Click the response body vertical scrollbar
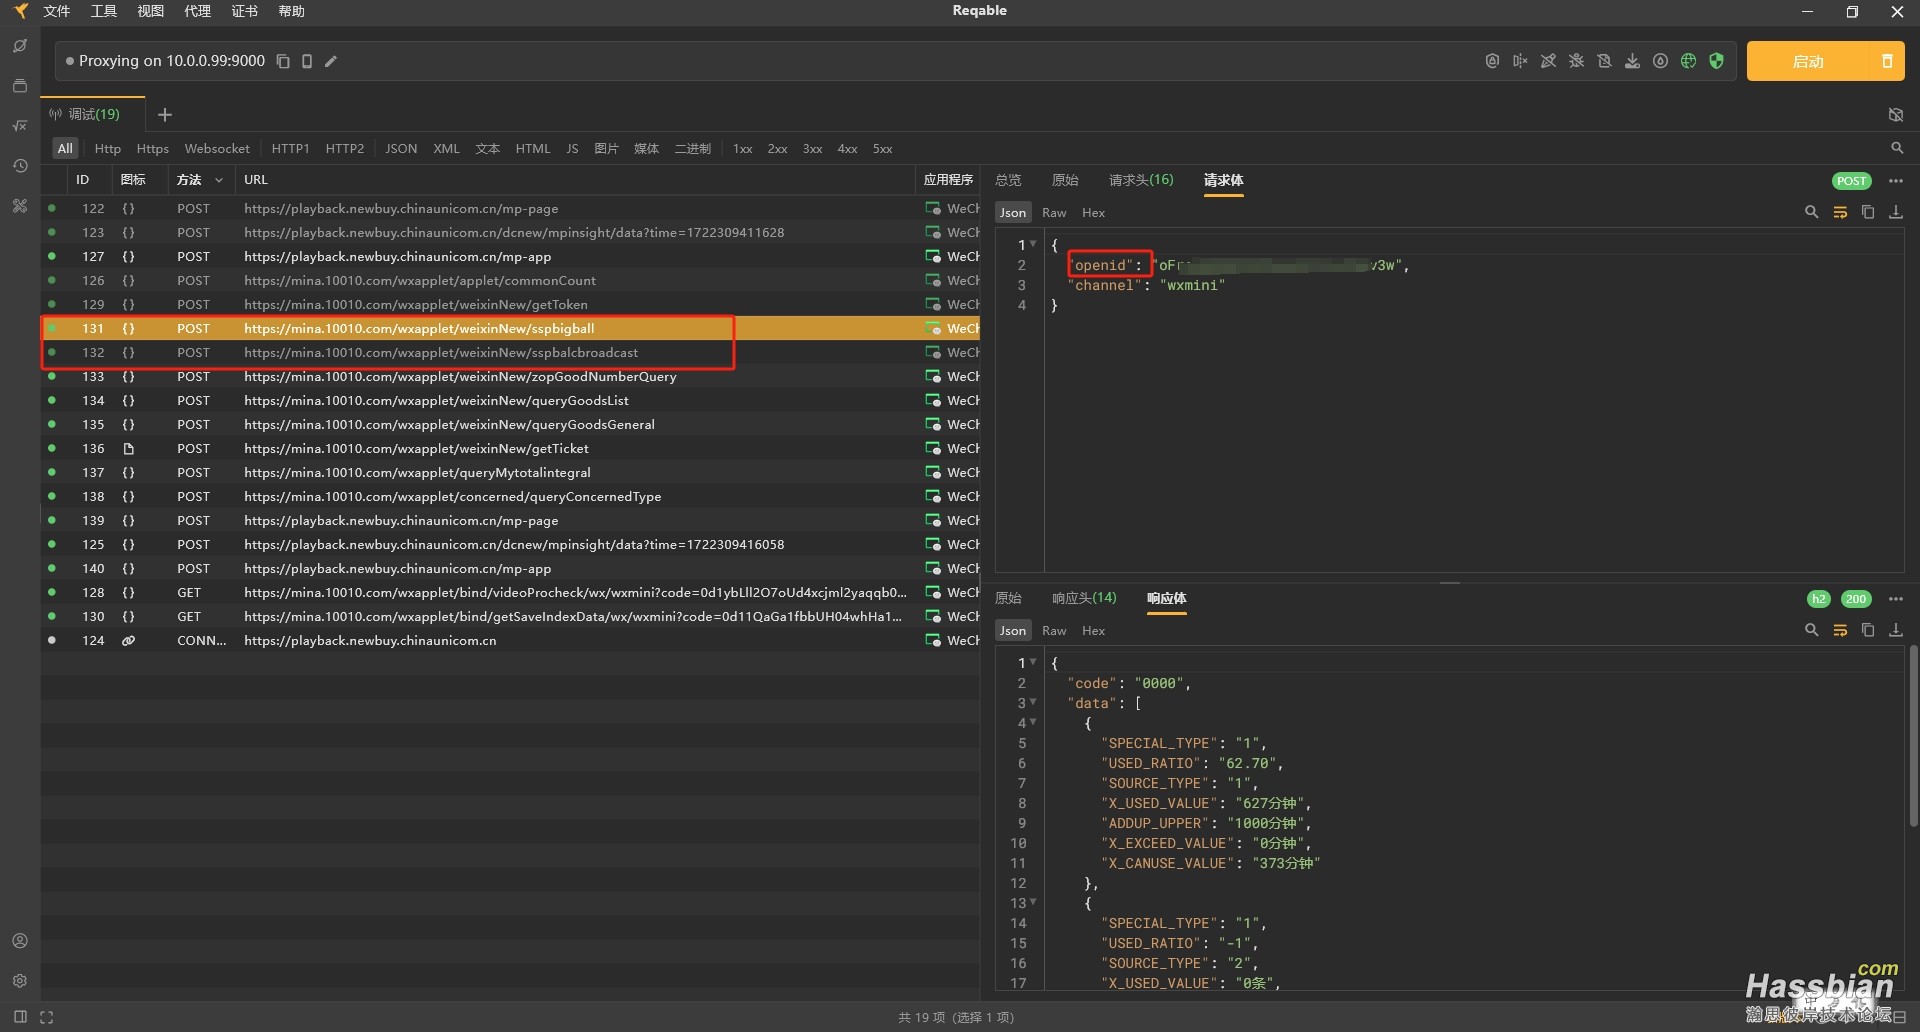Viewport: 1920px width, 1032px height. [1913, 736]
